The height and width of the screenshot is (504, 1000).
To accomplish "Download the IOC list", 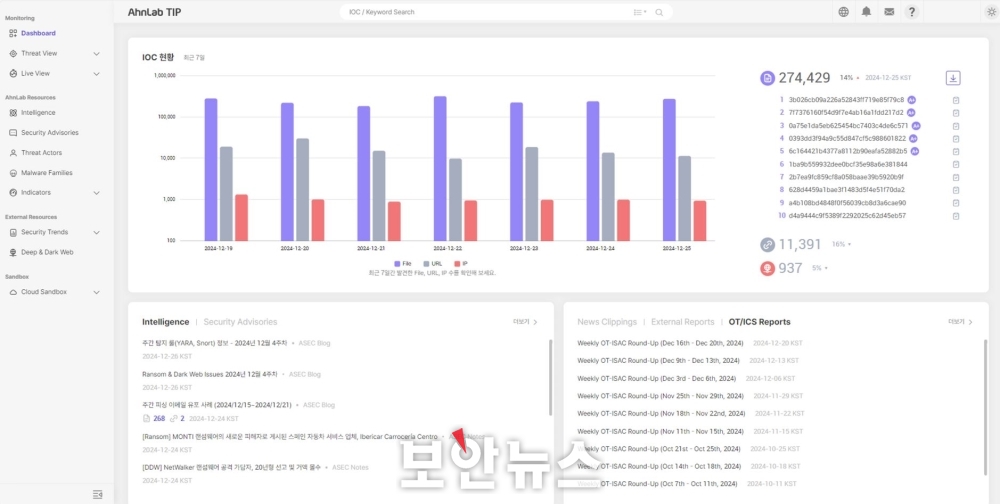I will (953, 78).
